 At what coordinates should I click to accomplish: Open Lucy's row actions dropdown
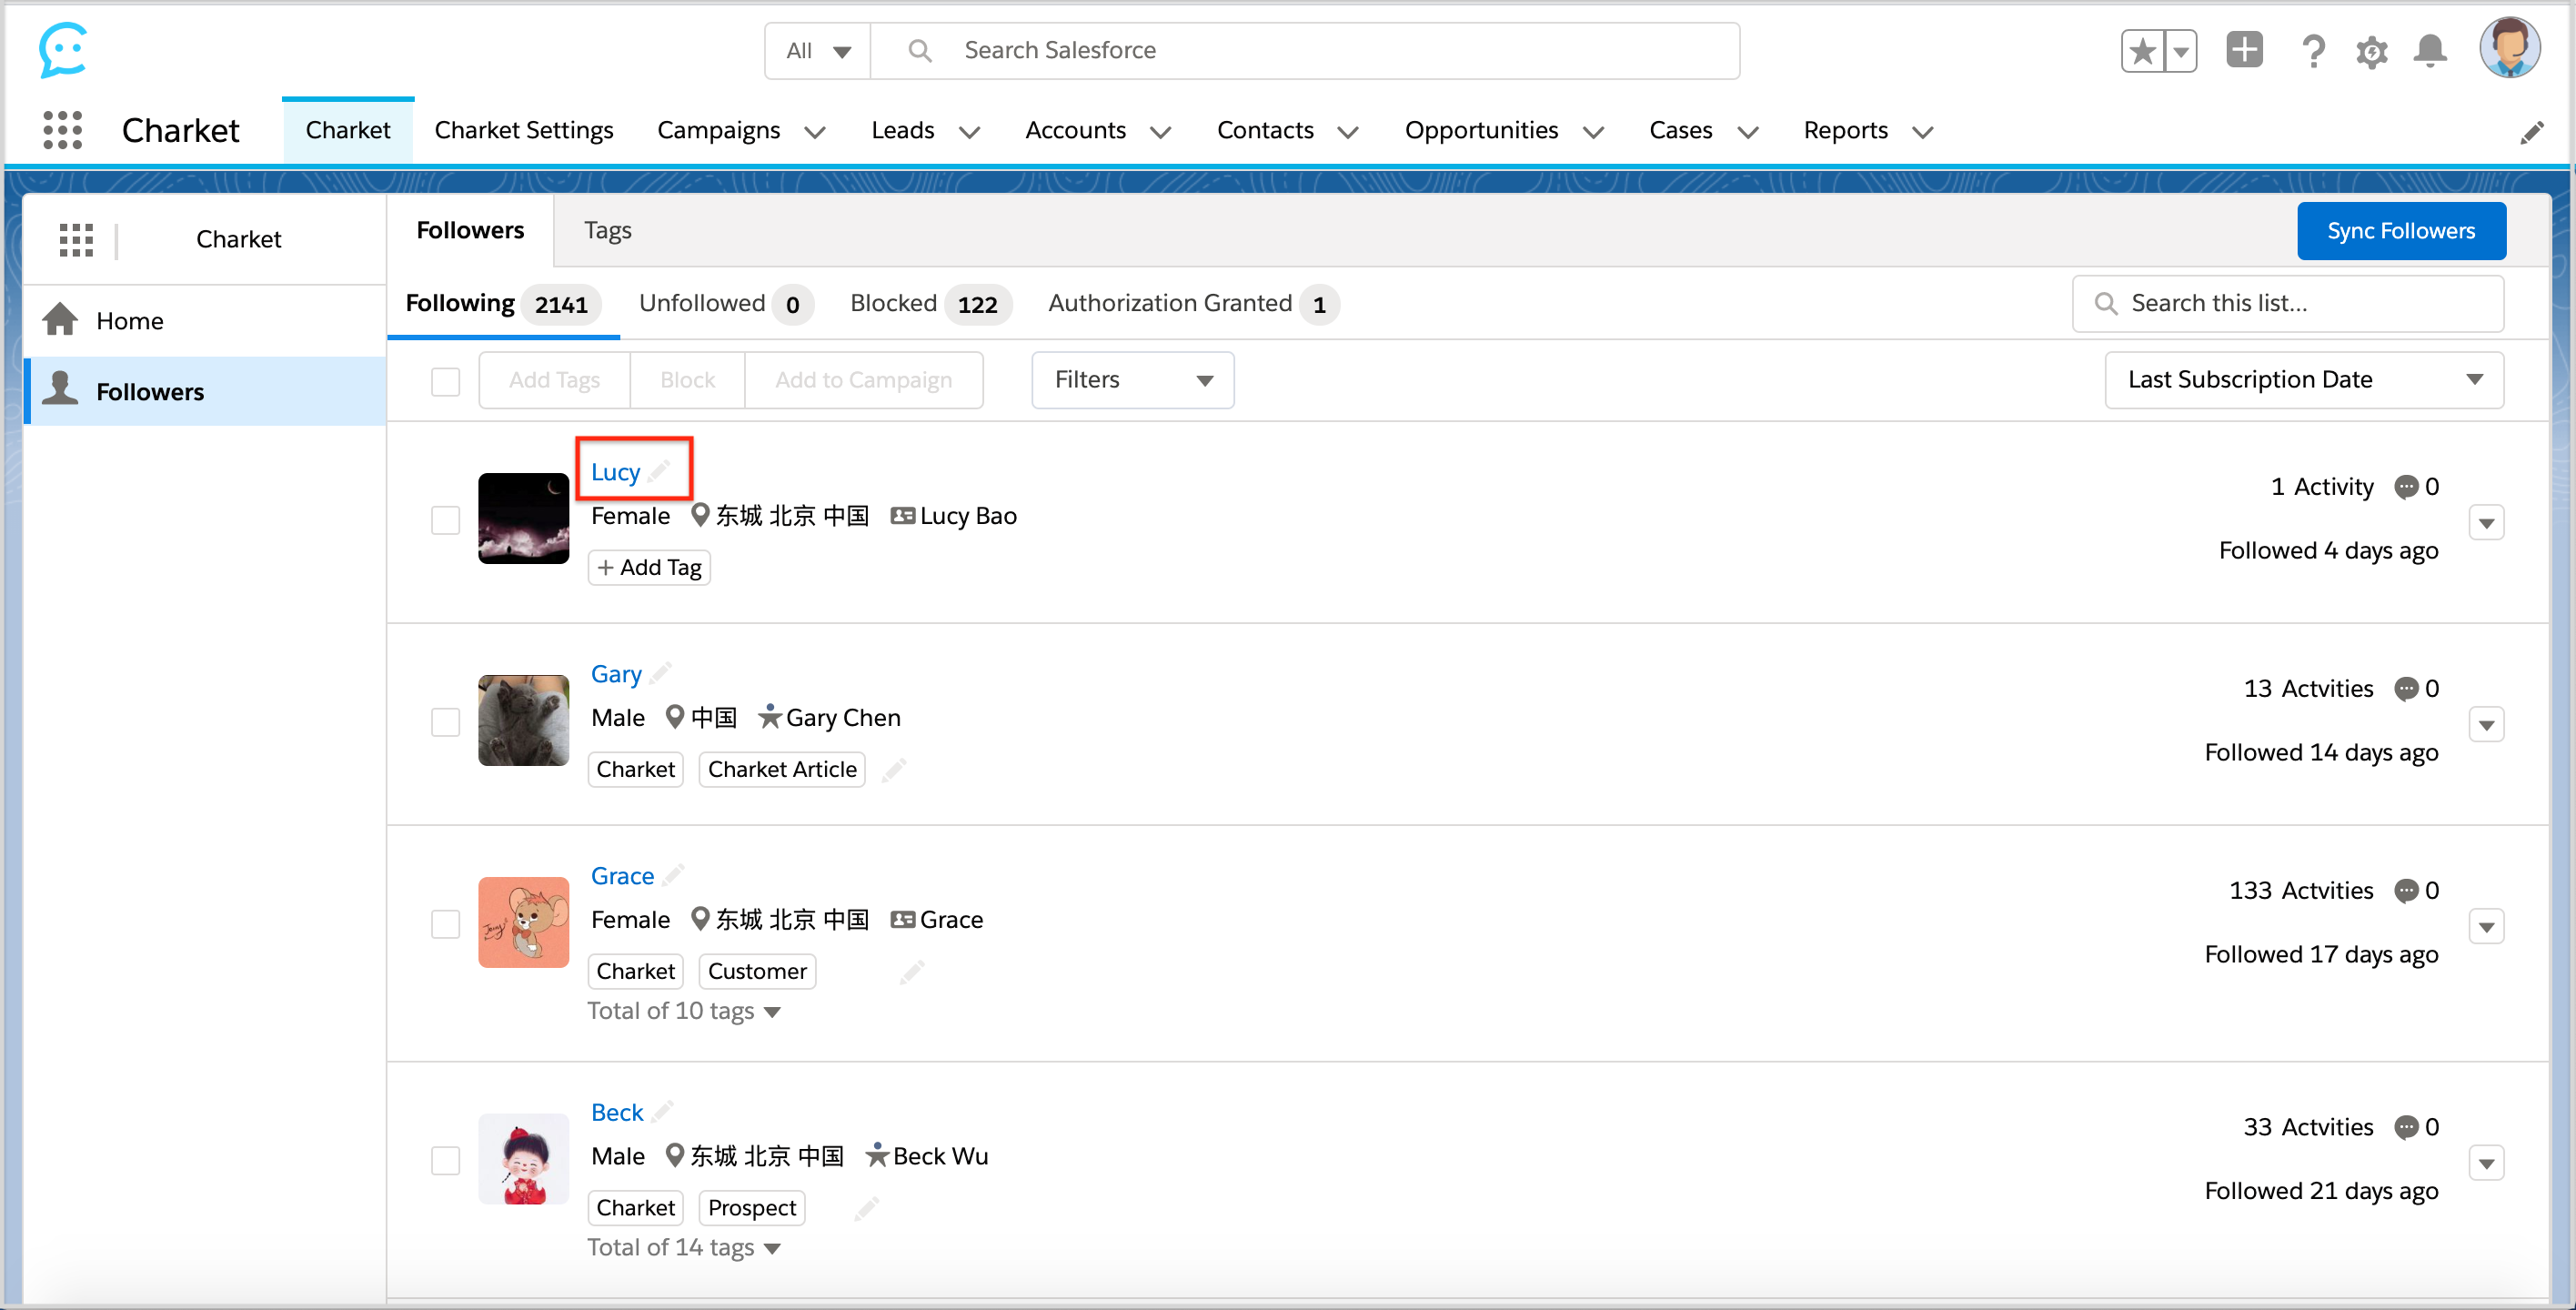tap(2486, 523)
